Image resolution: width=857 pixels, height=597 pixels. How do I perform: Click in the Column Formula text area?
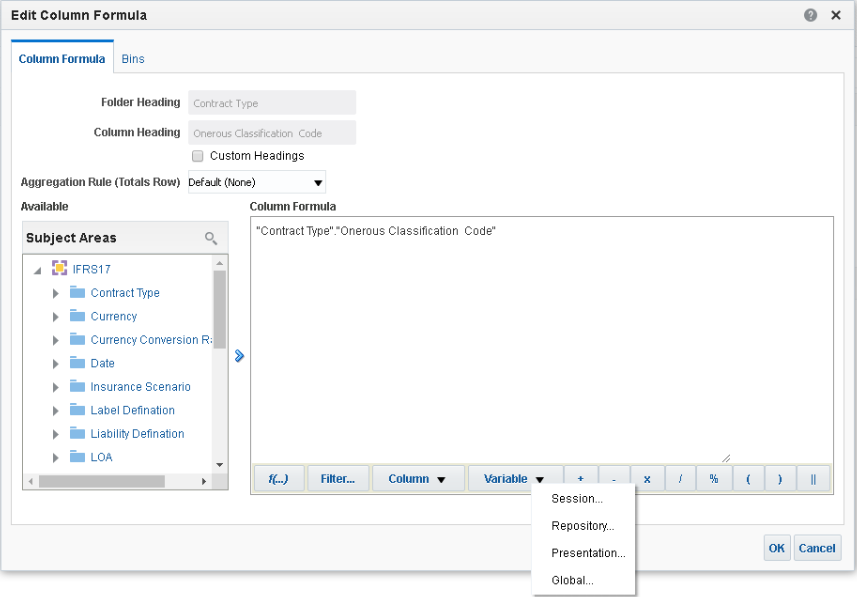tap(542, 339)
